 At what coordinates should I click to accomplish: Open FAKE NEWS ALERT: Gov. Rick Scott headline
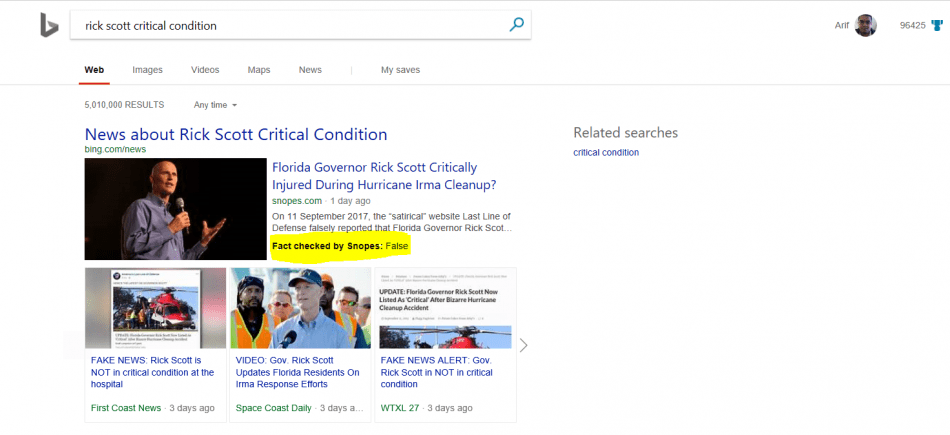436,372
